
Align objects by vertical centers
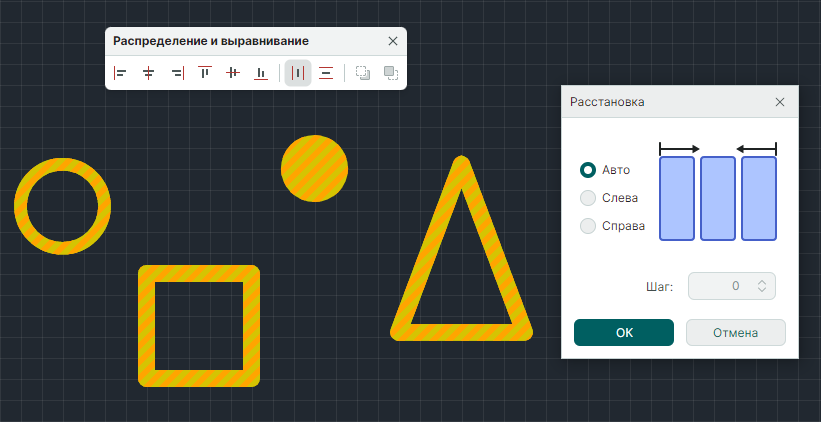233,73
